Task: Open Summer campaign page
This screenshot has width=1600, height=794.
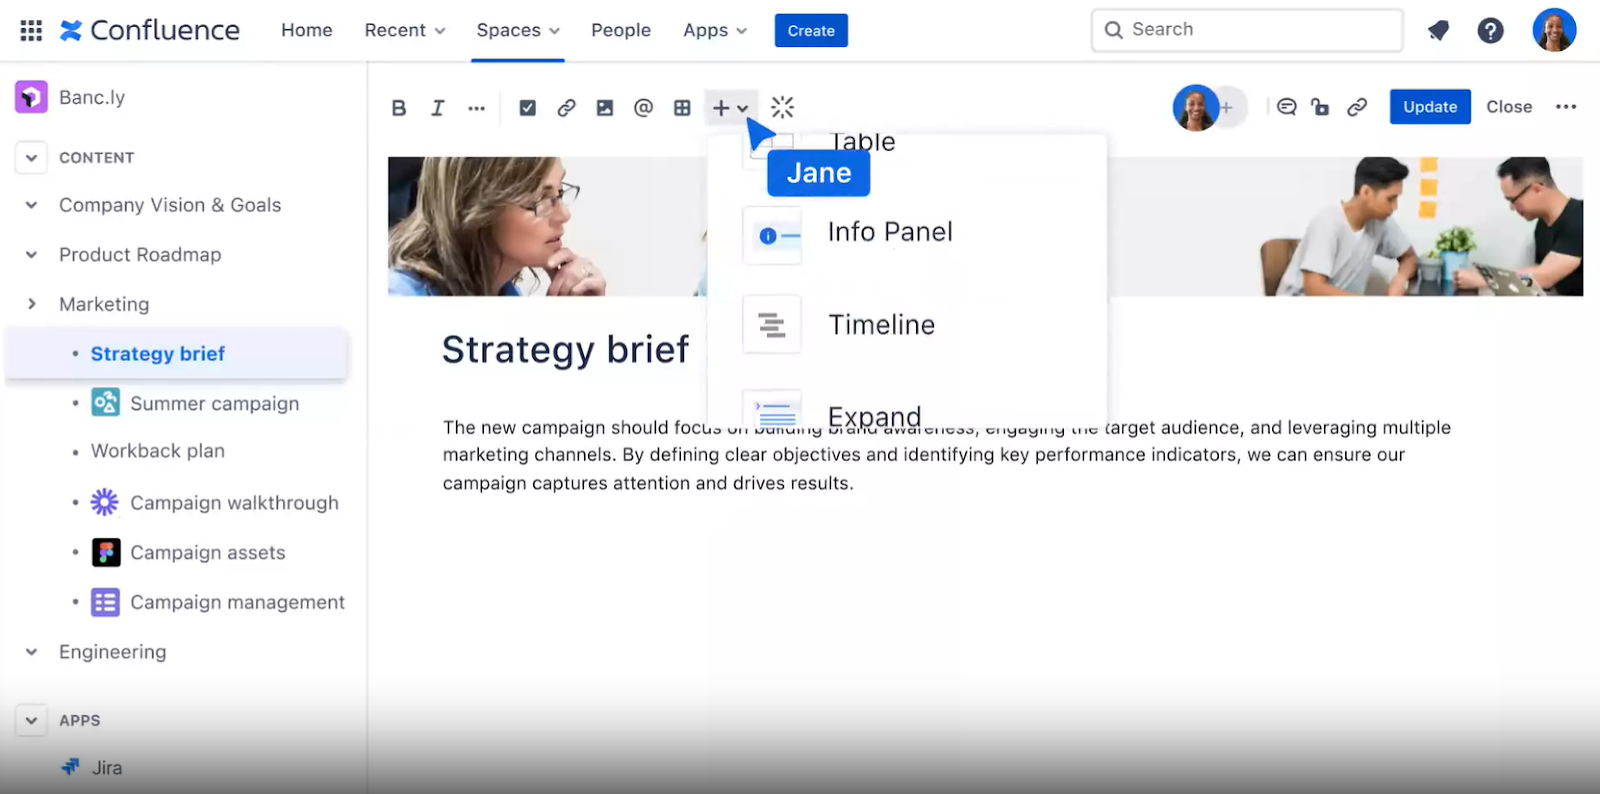Action: [214, 403]
